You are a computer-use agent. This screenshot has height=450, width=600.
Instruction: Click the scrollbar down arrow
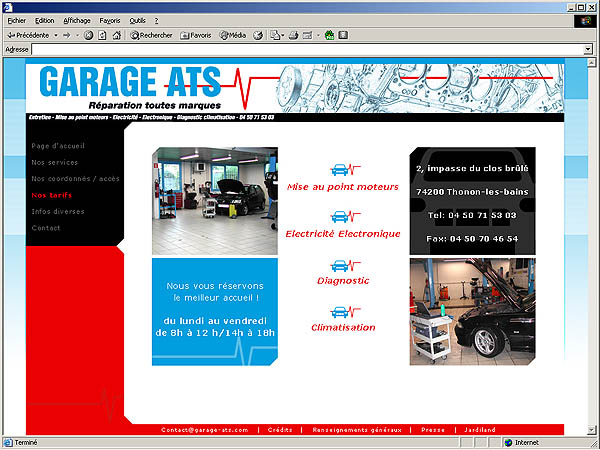pyautogui.click(x=592, y=430)
